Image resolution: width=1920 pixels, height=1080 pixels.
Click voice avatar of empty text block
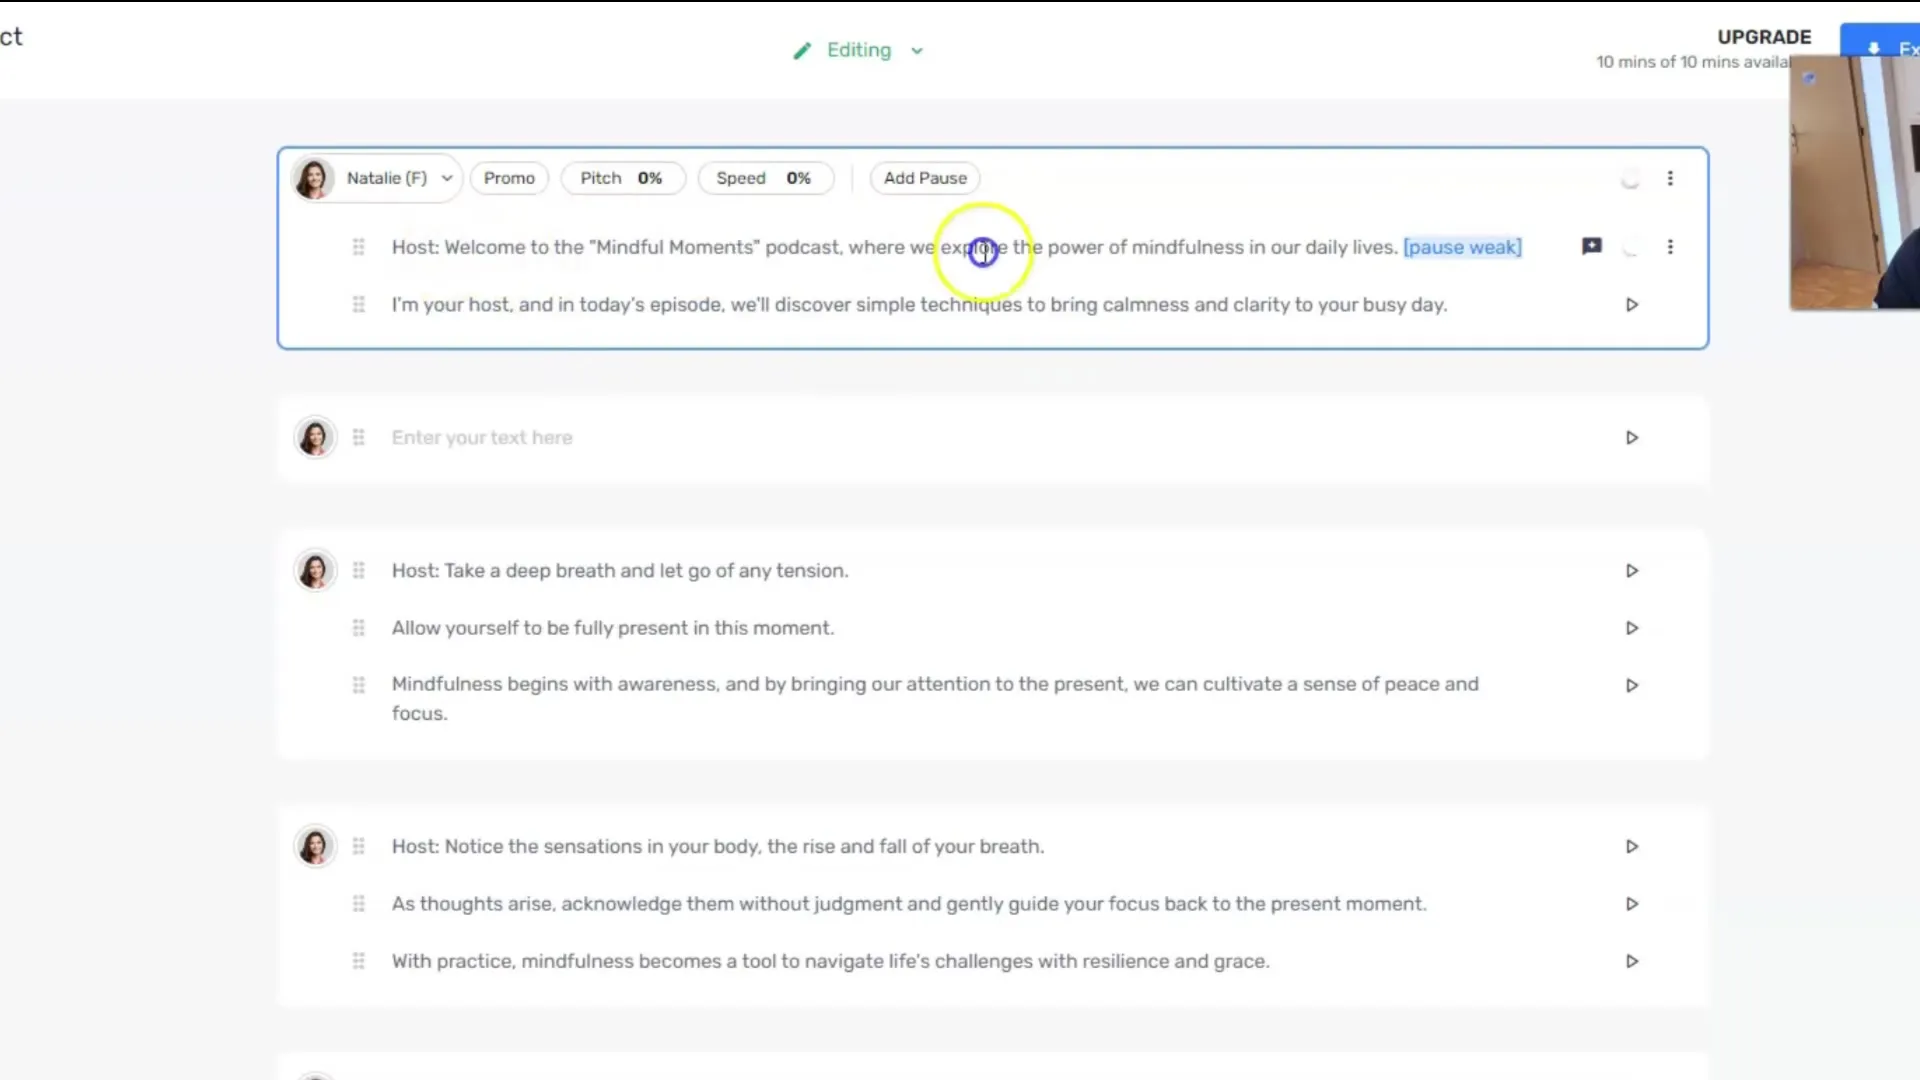(x=315, y=438)
